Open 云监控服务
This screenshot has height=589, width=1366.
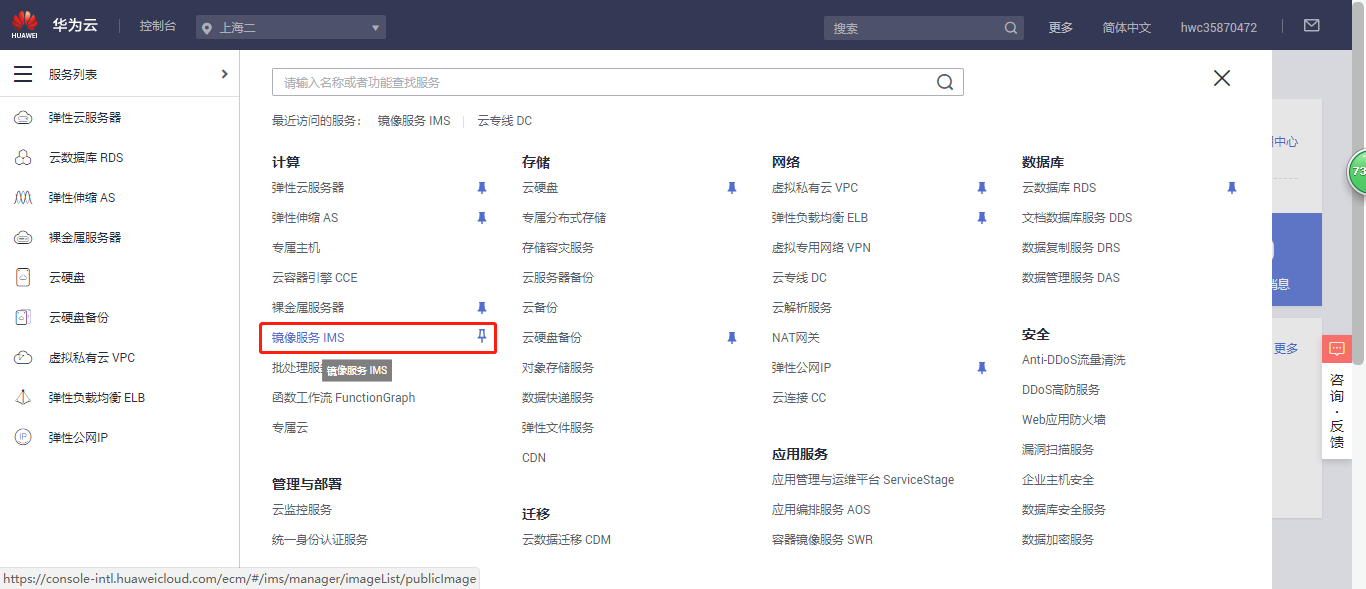coord(302,510)
